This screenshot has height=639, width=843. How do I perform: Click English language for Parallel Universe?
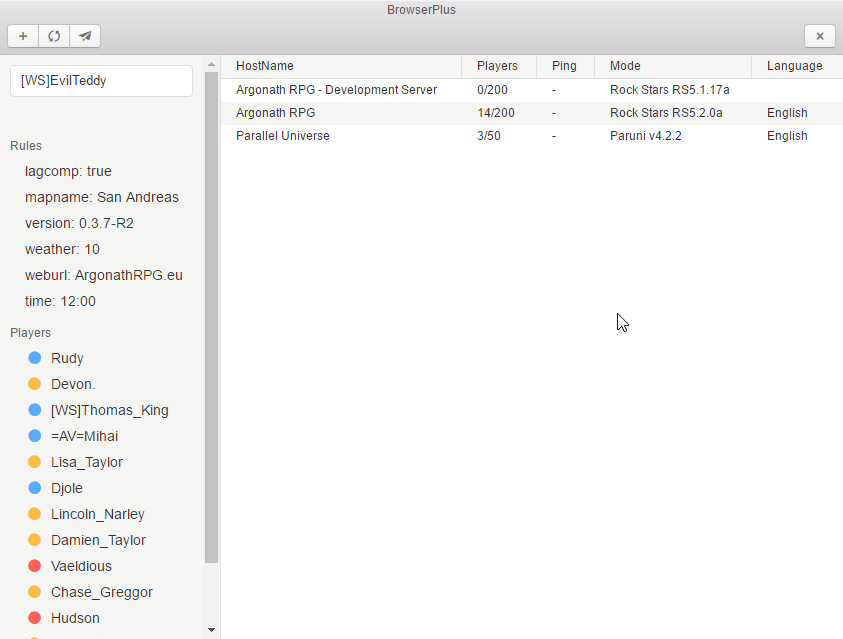pyautogui.click(x=787, y=136)
